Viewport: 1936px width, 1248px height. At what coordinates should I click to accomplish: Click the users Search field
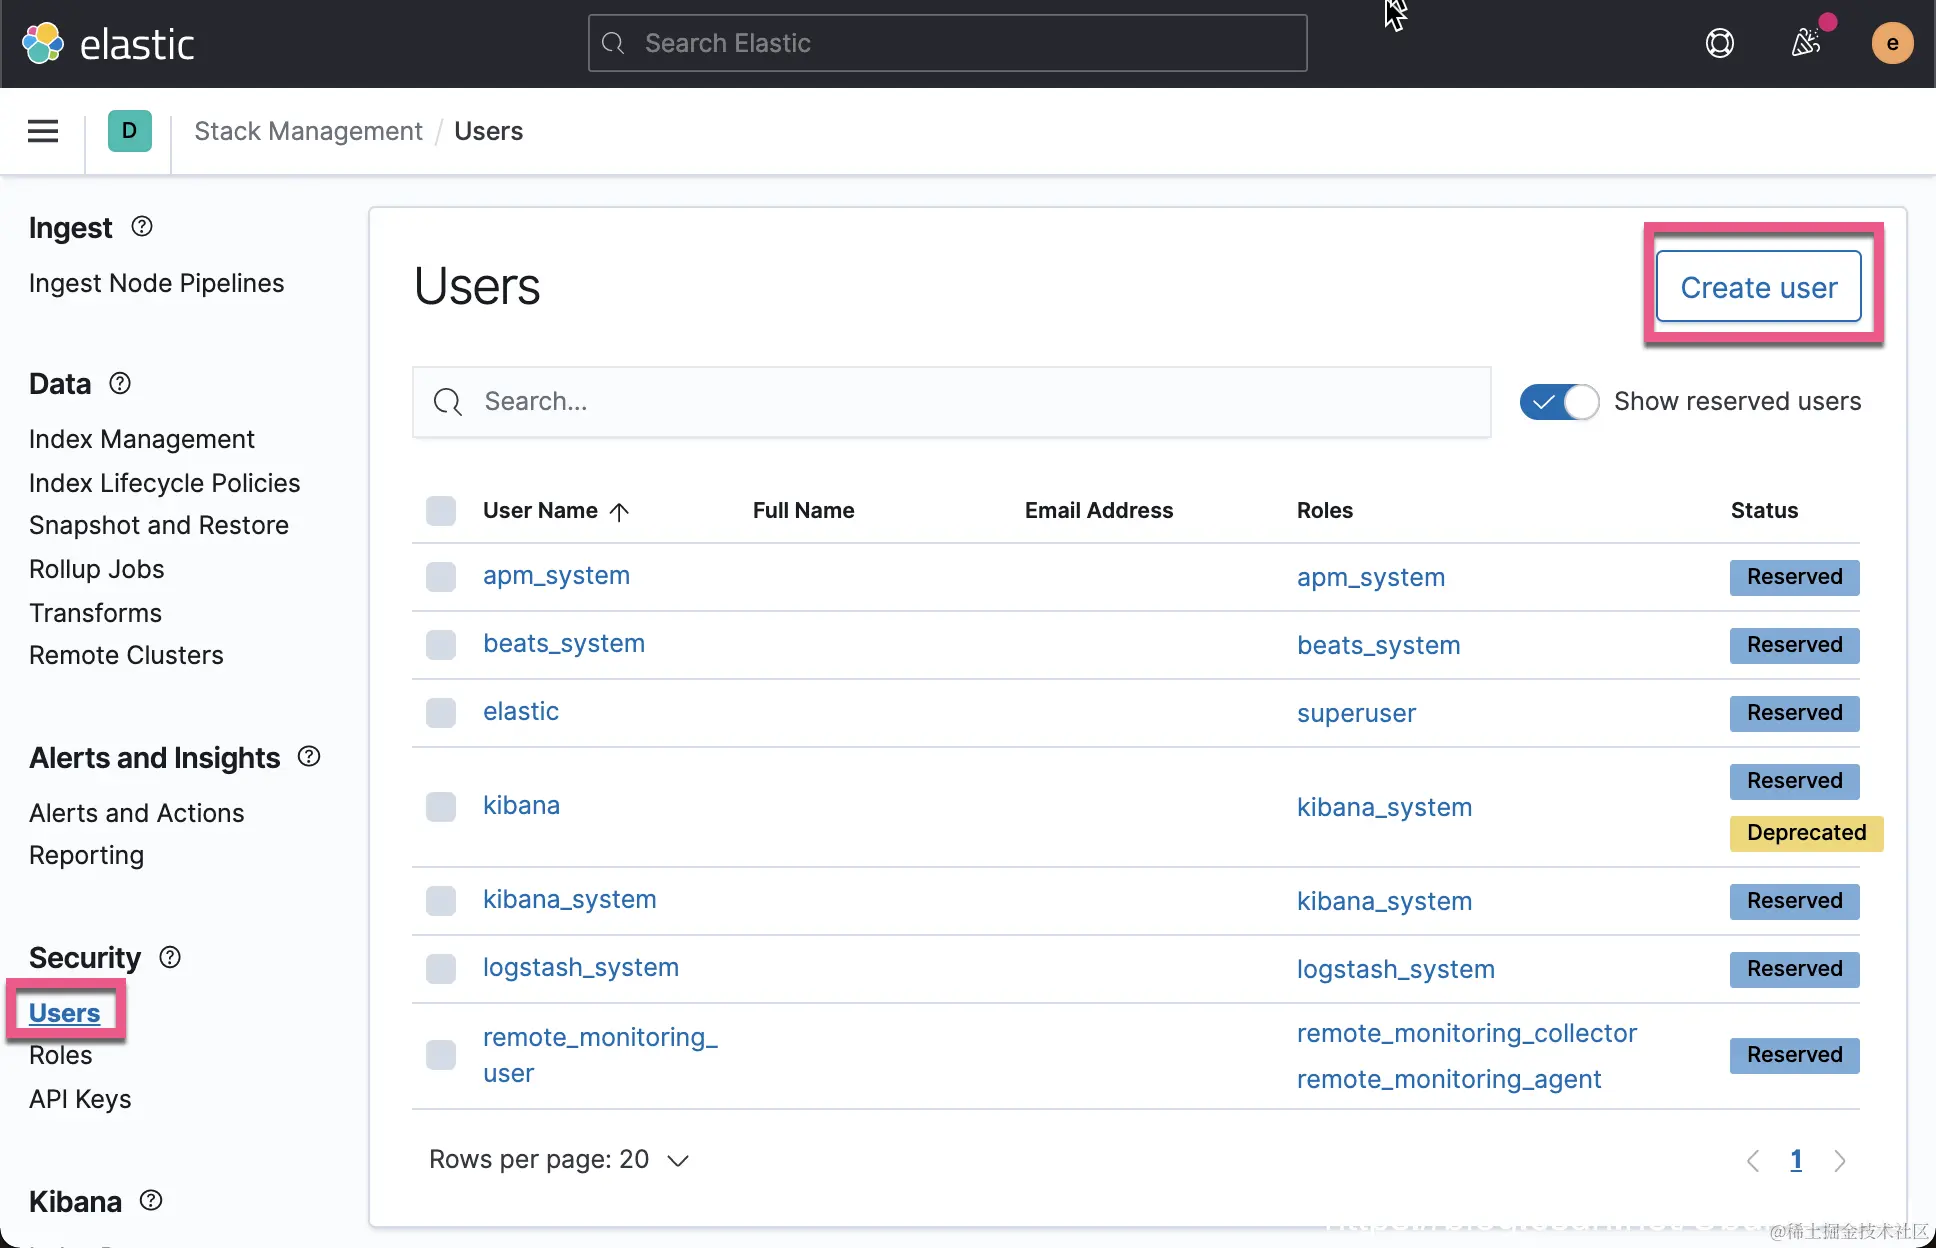click(x=950, y=402)
